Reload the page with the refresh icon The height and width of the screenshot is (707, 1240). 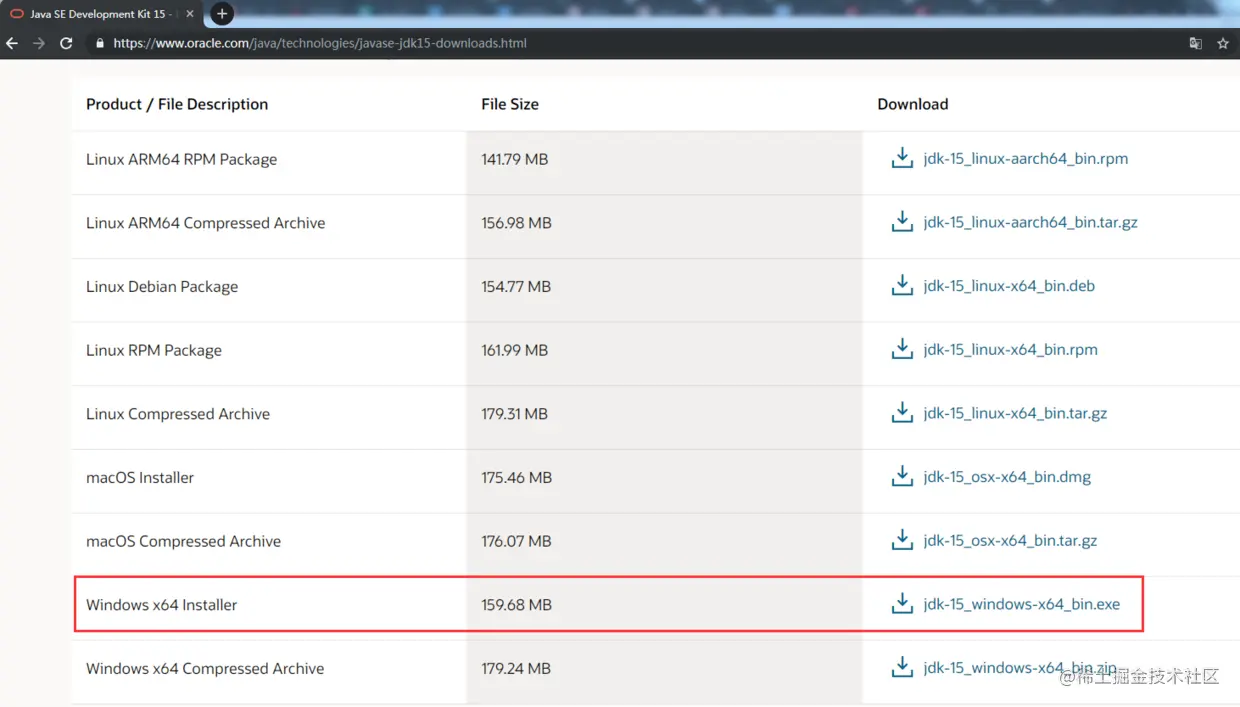coord(66,43)
